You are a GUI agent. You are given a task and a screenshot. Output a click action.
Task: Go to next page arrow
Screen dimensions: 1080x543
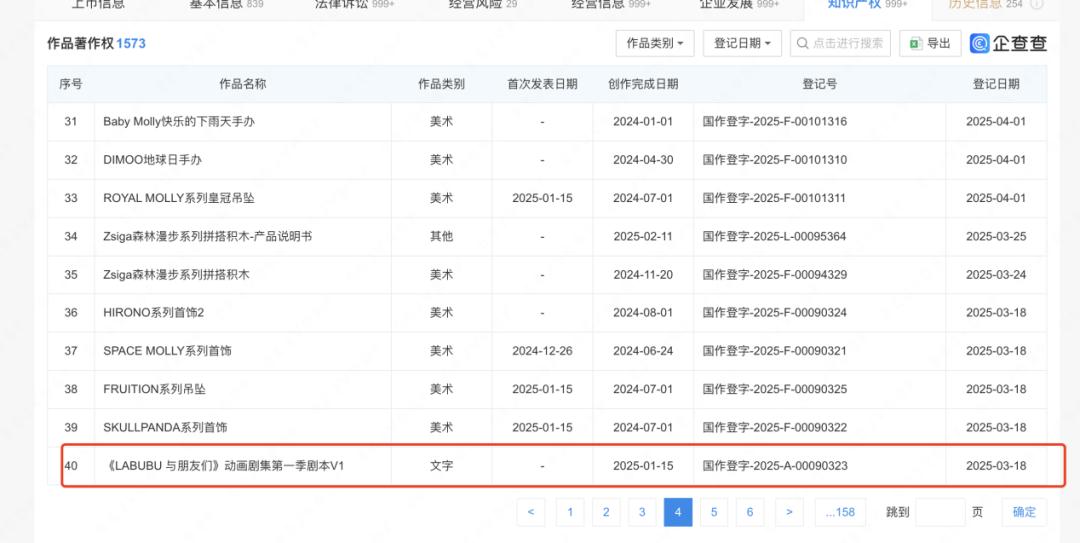(789, 512)
